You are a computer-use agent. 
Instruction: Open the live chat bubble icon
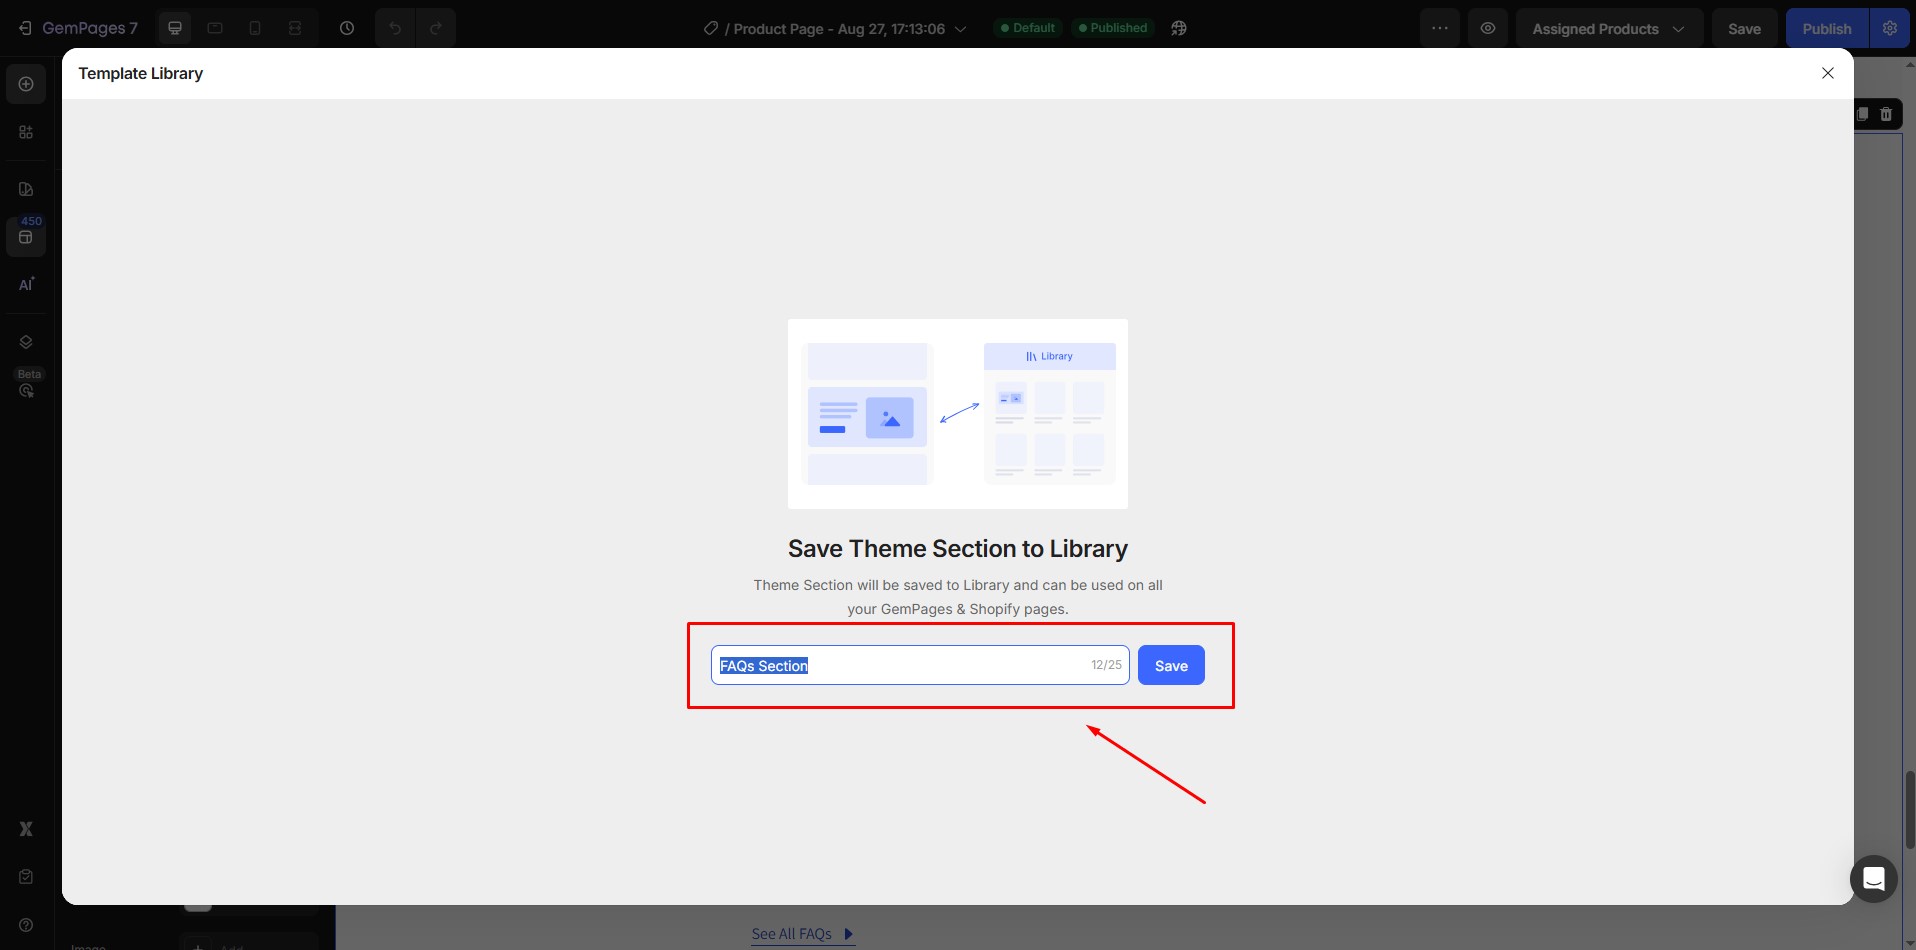click(1874, 879)
